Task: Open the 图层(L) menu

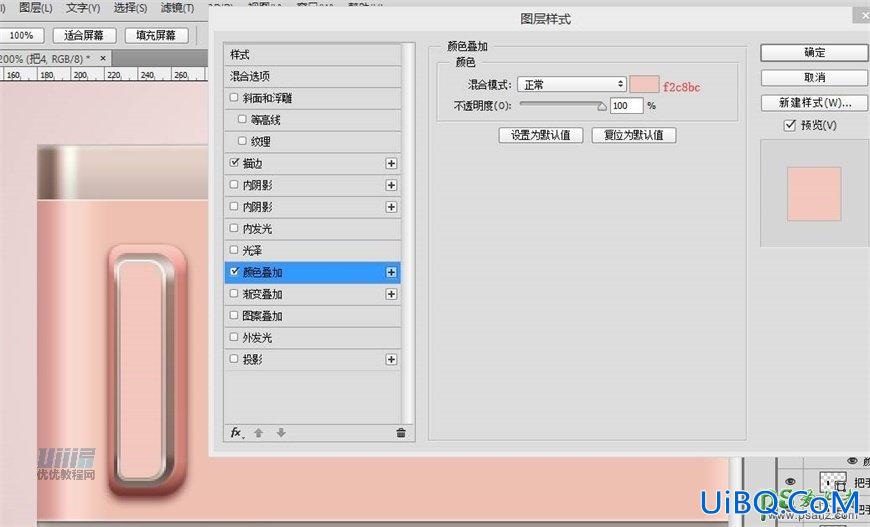Action: pos(36,8)
